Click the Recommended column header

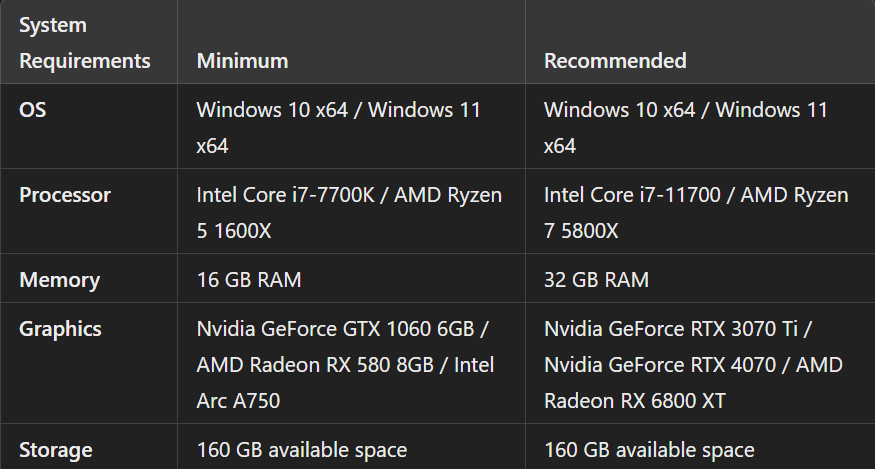(615, 61)
